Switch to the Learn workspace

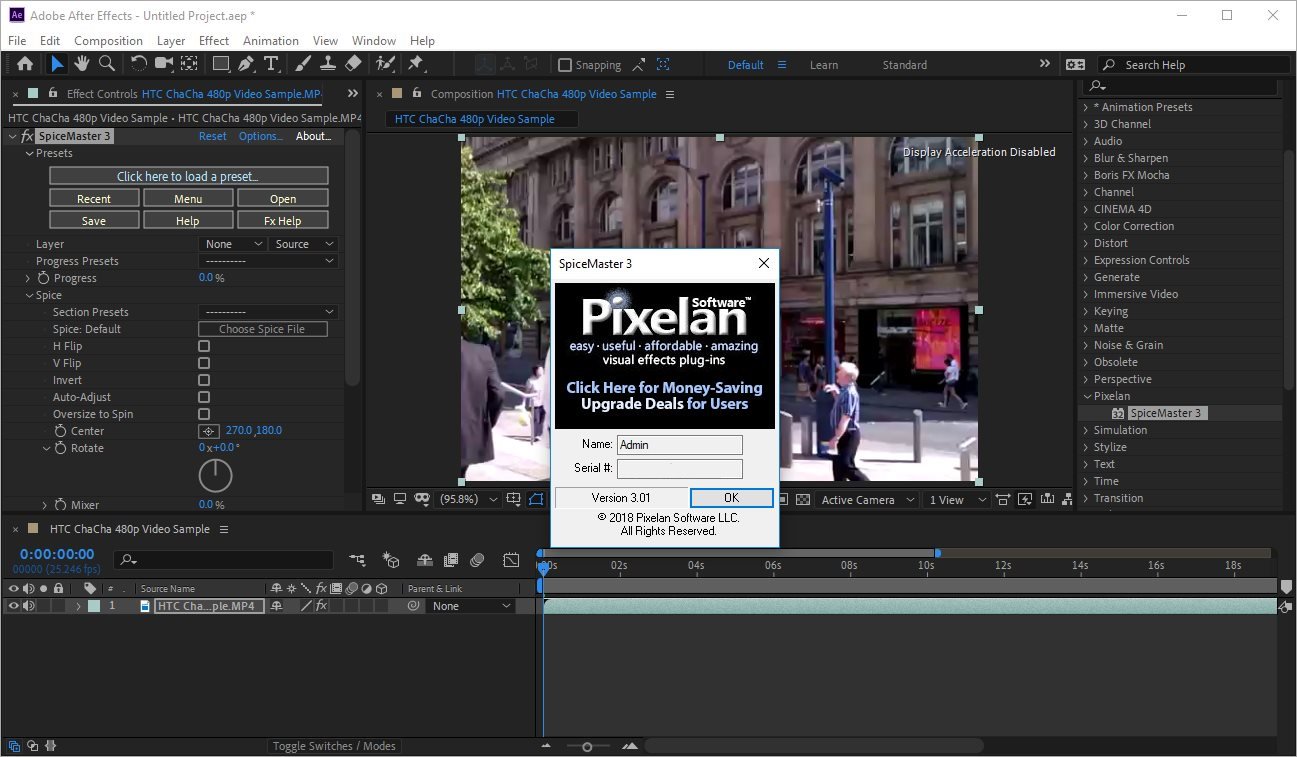[x=824, y=65]
